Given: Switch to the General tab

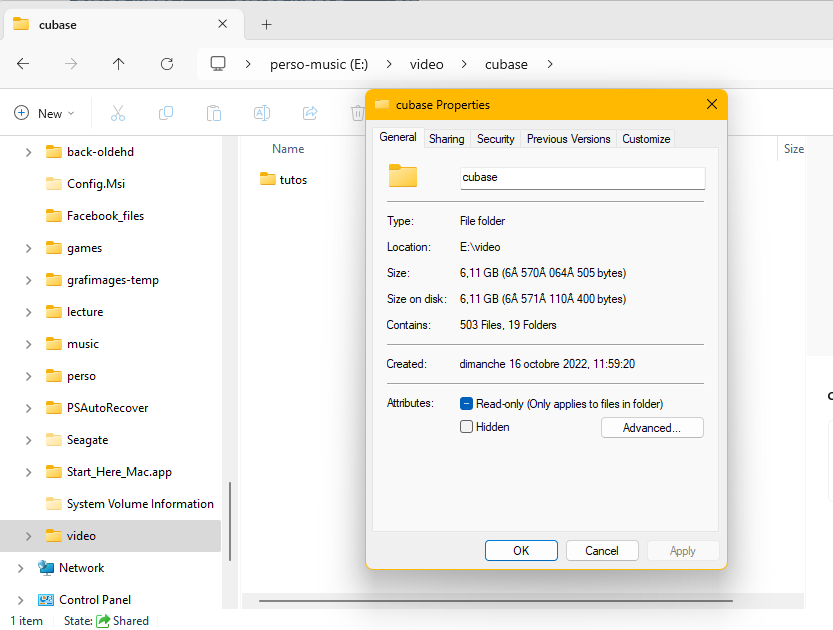Looking at the screenshot, I should [x=398, y=137].
